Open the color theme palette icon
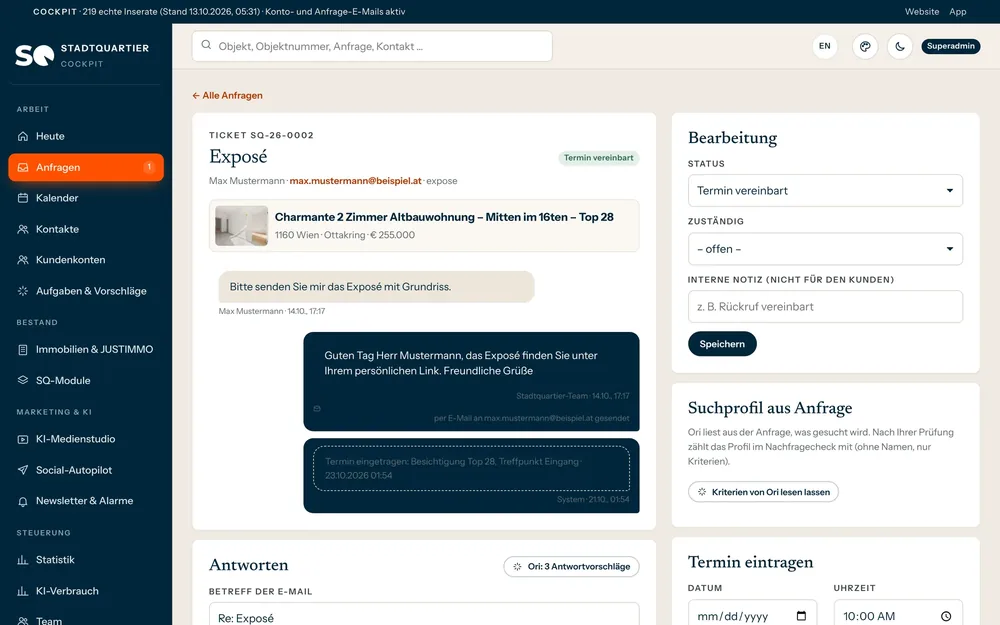Viewport: 1000px width, 625px height. tap(865, 46)
